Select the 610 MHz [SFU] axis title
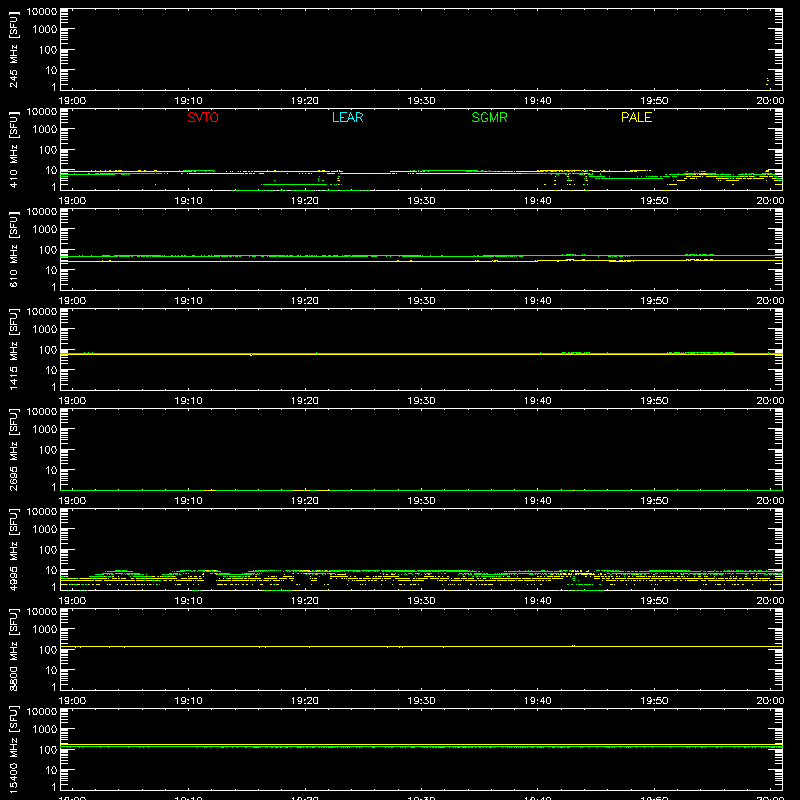 coord(13,249)
